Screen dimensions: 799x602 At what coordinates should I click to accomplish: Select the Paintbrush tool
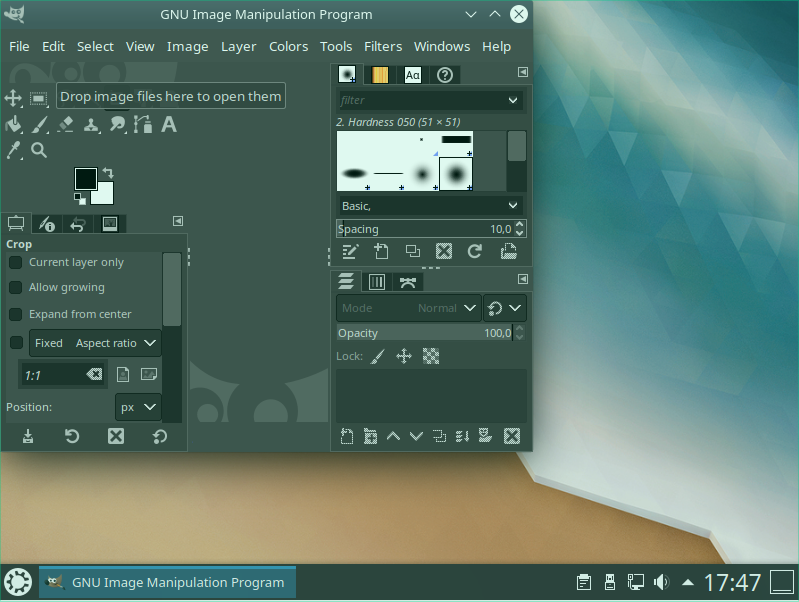[x=39, y=124]
